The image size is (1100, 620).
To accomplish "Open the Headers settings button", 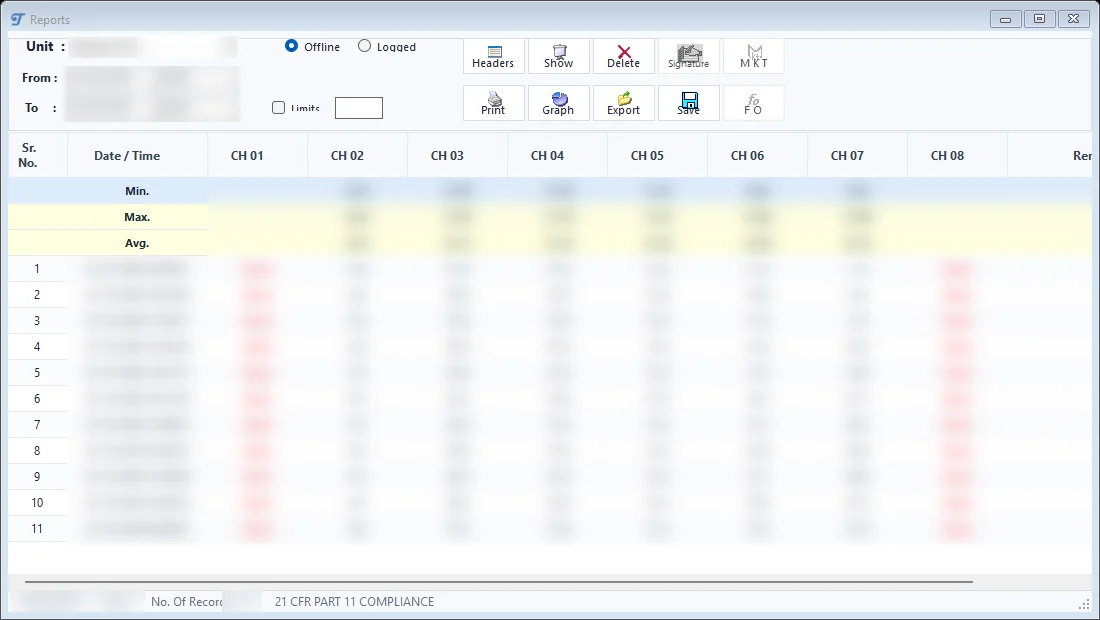I will click(x=493, y=56).
